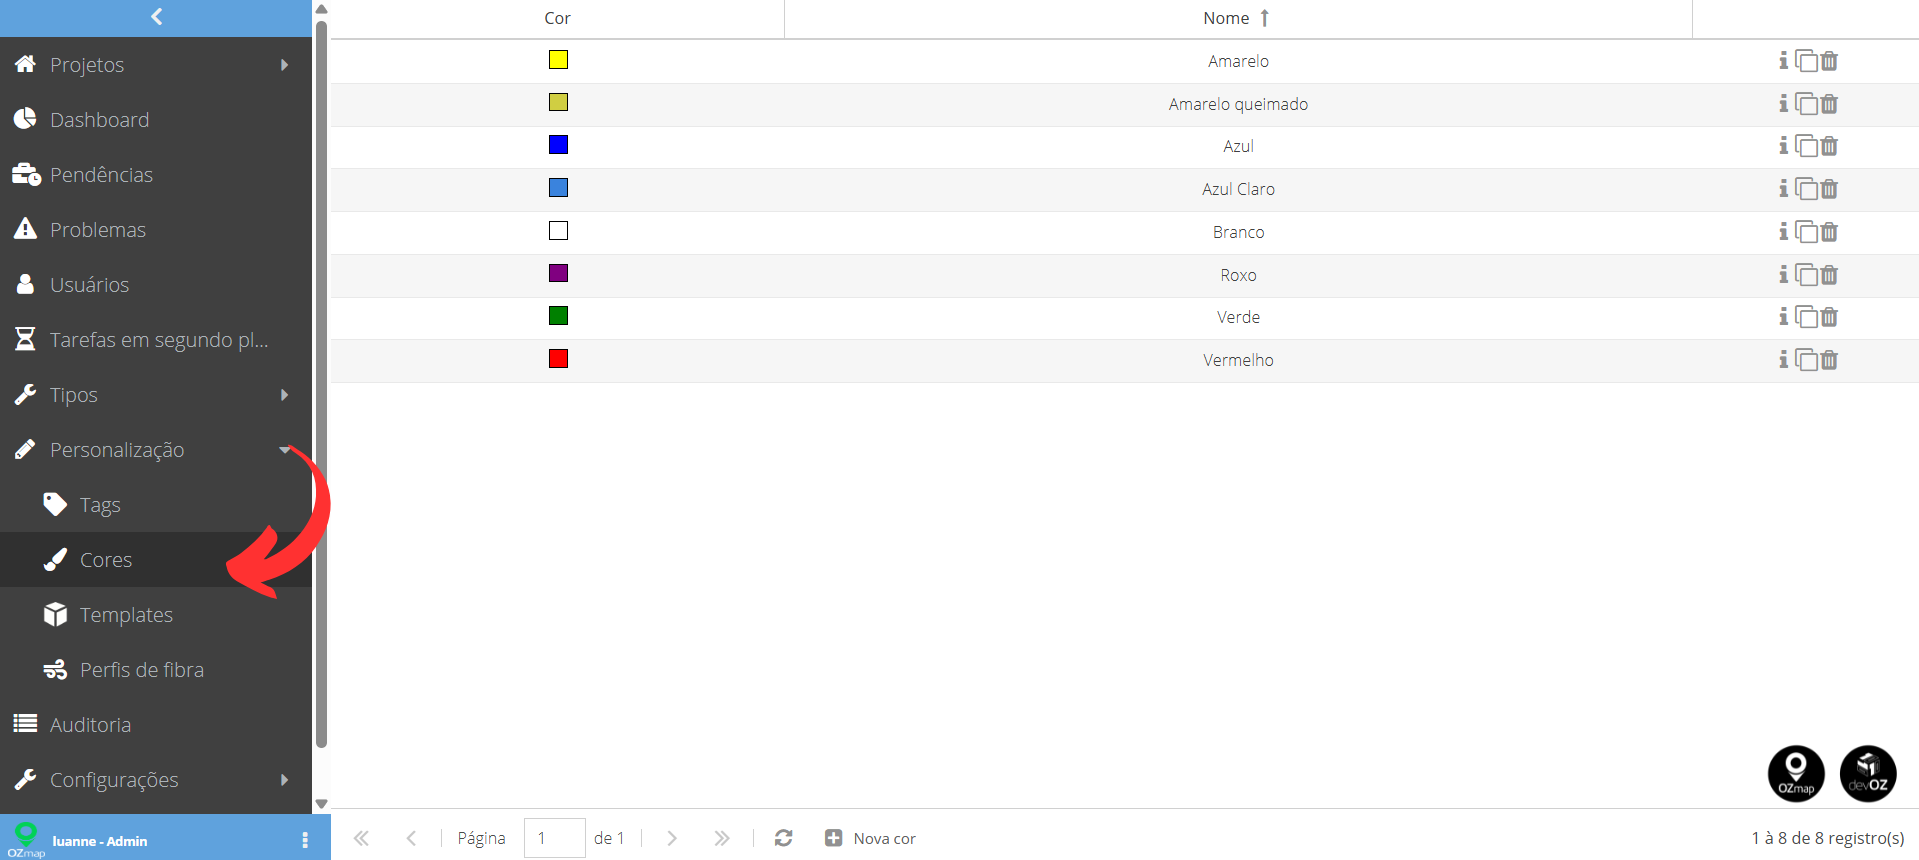Open Tarefas em segundo plano

pos(156,340)
